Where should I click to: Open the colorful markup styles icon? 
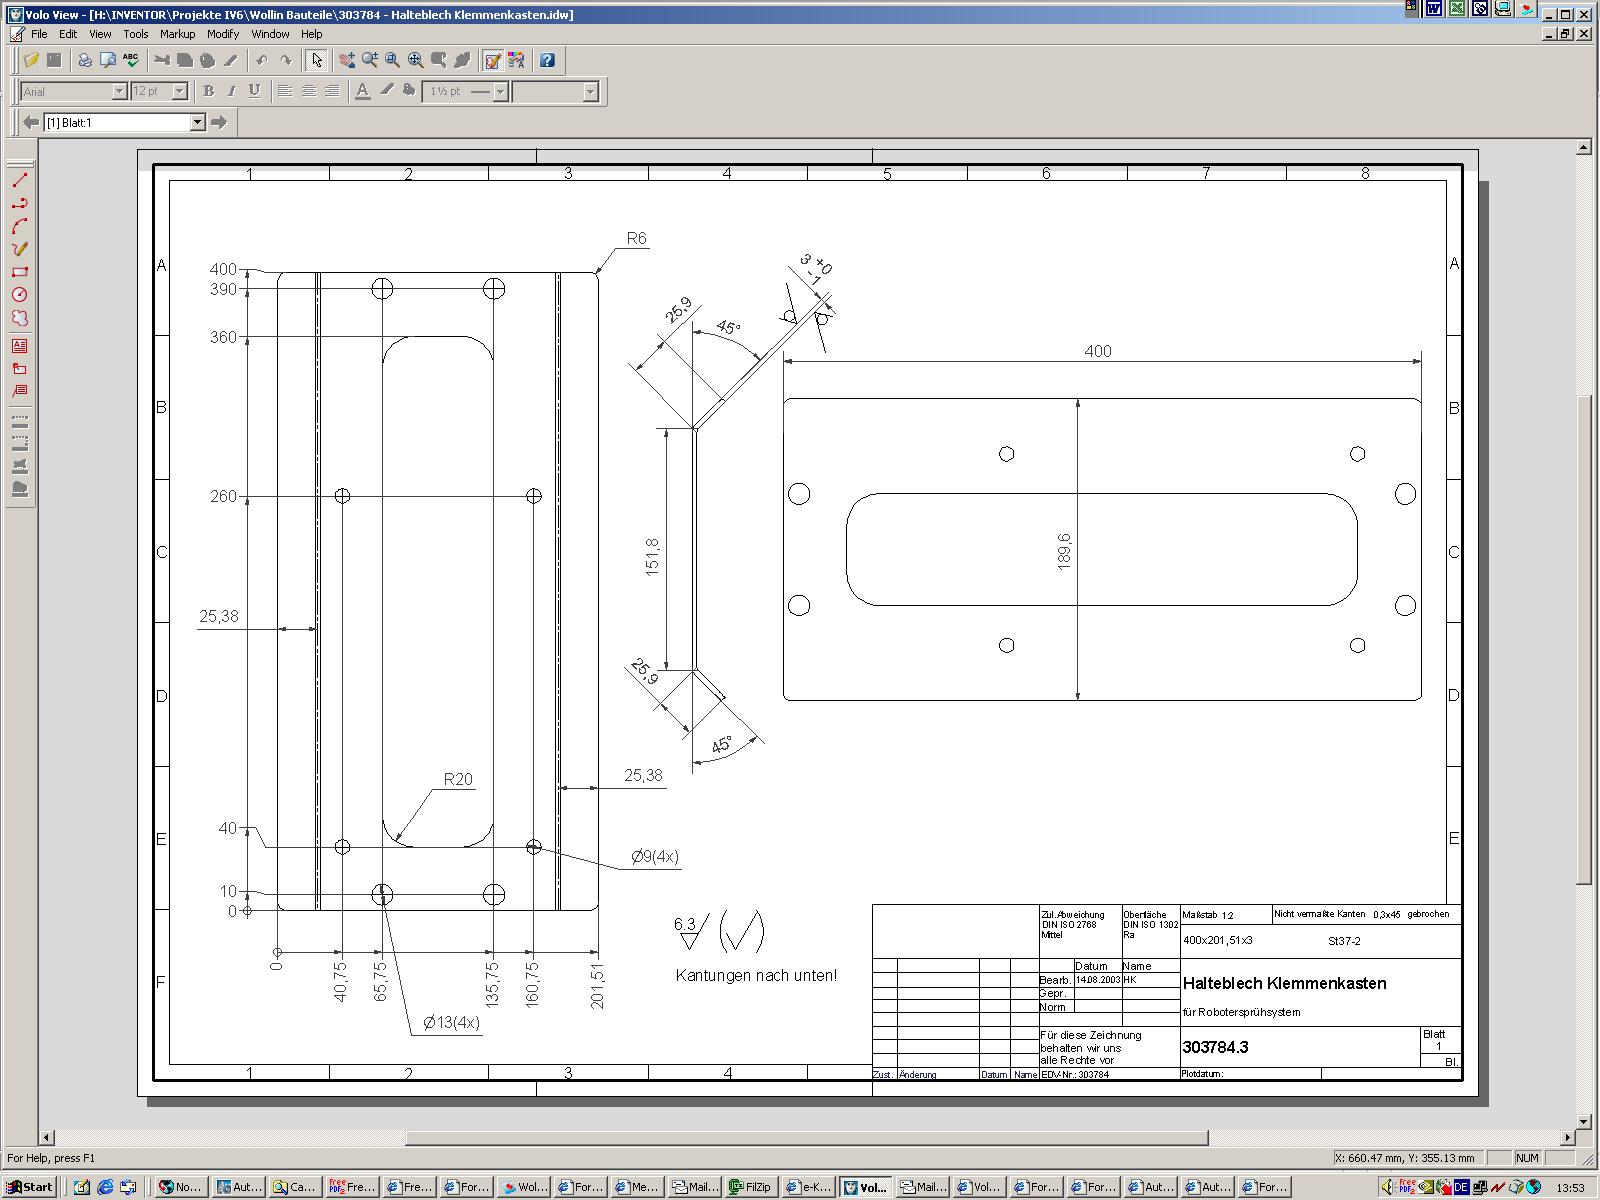coord(516,61)
